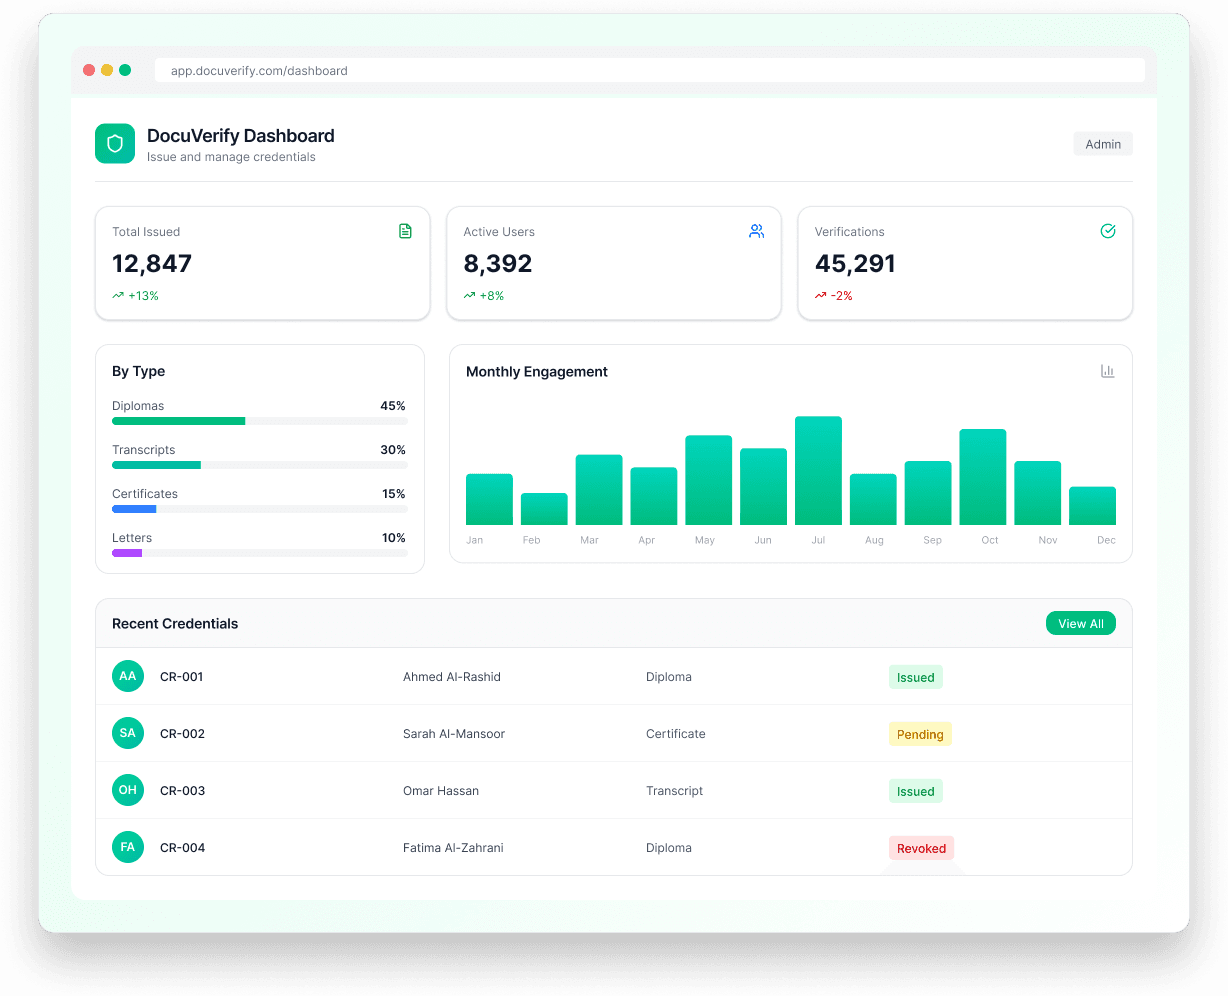Click the name Sarah Al-Mansoor
The image size is (1228, 996).
click(x=454, y=734)
